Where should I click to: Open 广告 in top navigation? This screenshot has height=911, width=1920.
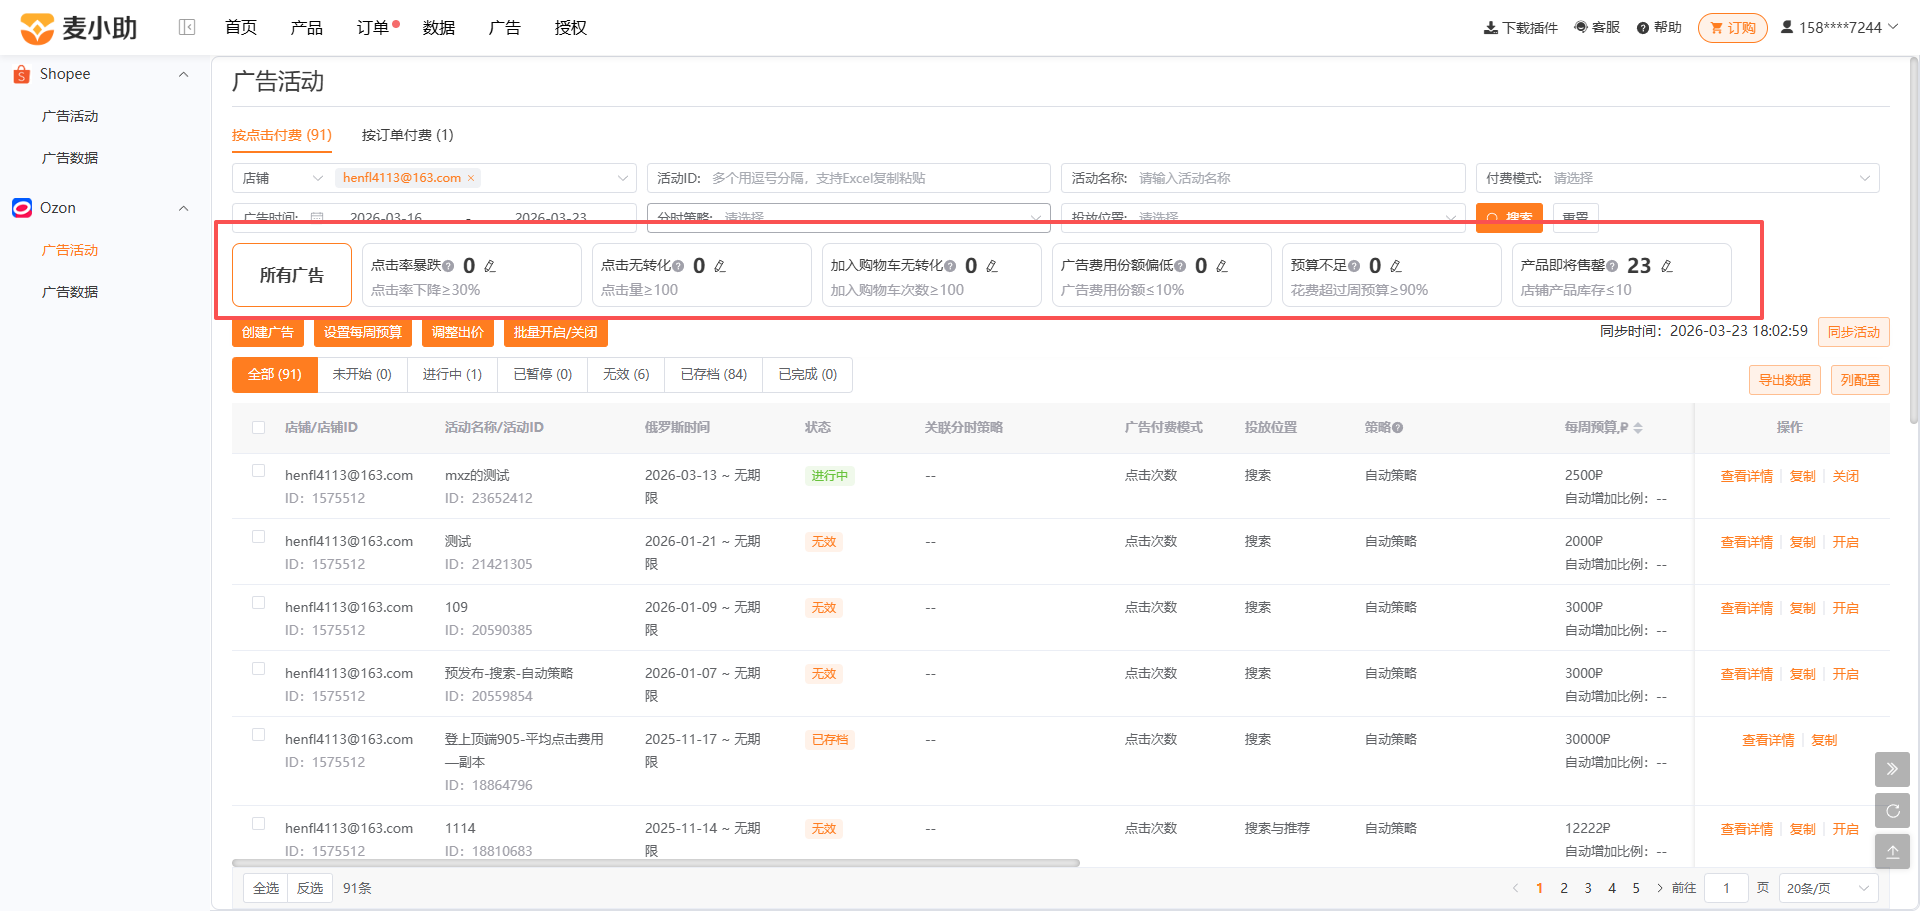pyautogui.click(x=505, y=28)
